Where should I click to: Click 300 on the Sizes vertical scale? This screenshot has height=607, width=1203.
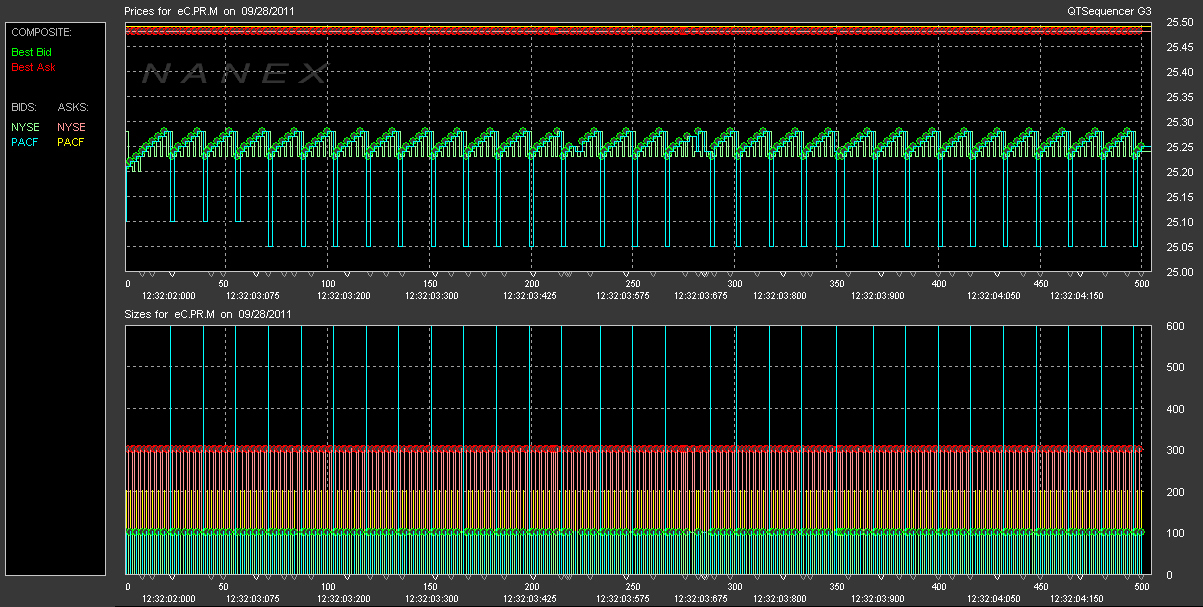[1176, 451]
